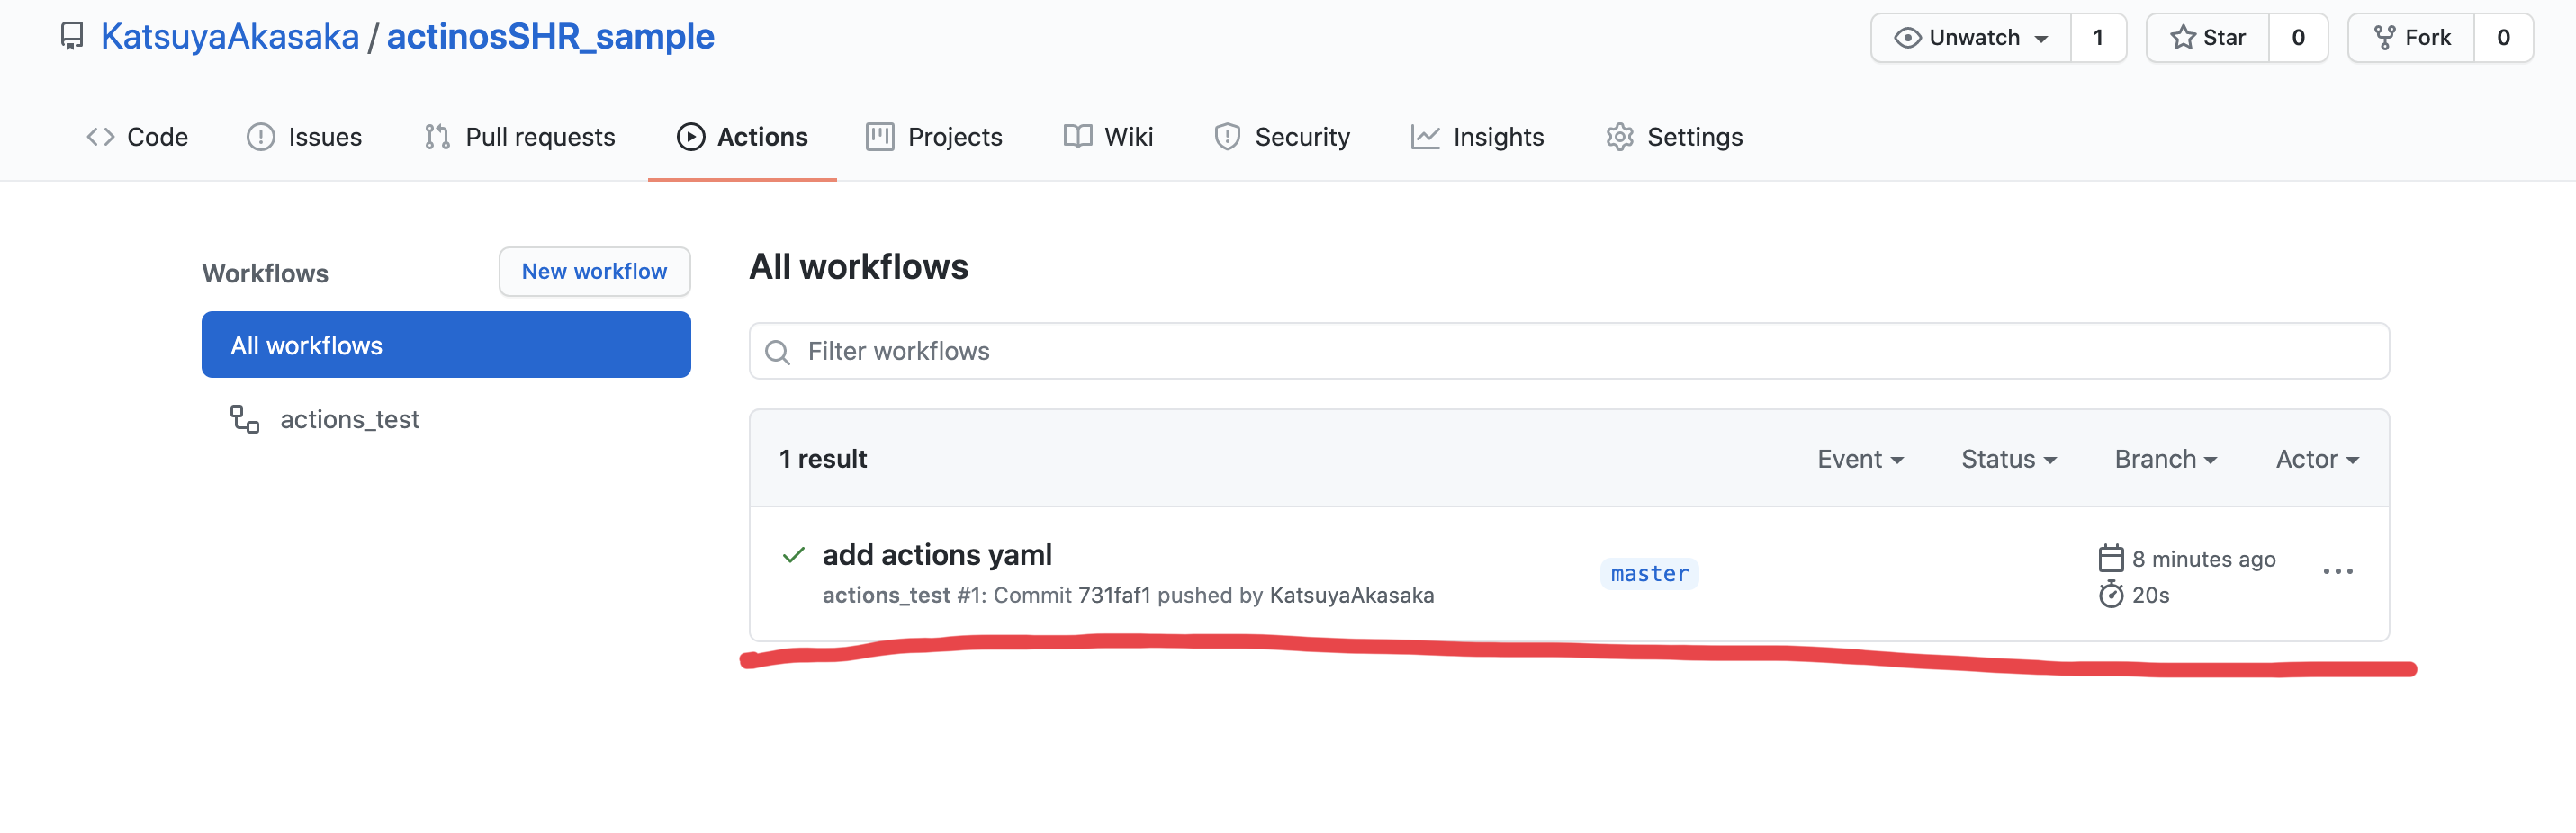Expand the Status filter dropdown
Image resolution: width=2576 pixels, height=833 pixels.
click(2008, 459)
